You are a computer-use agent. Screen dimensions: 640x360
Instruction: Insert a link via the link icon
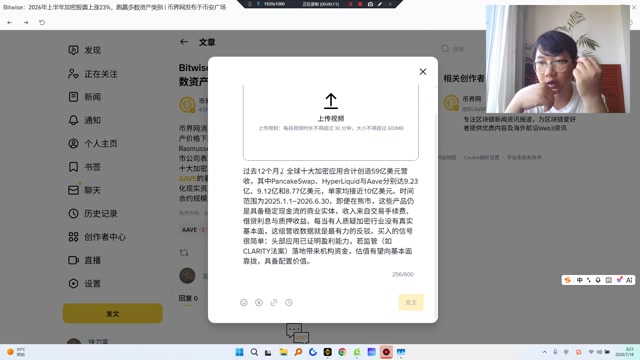click(274, 302)
